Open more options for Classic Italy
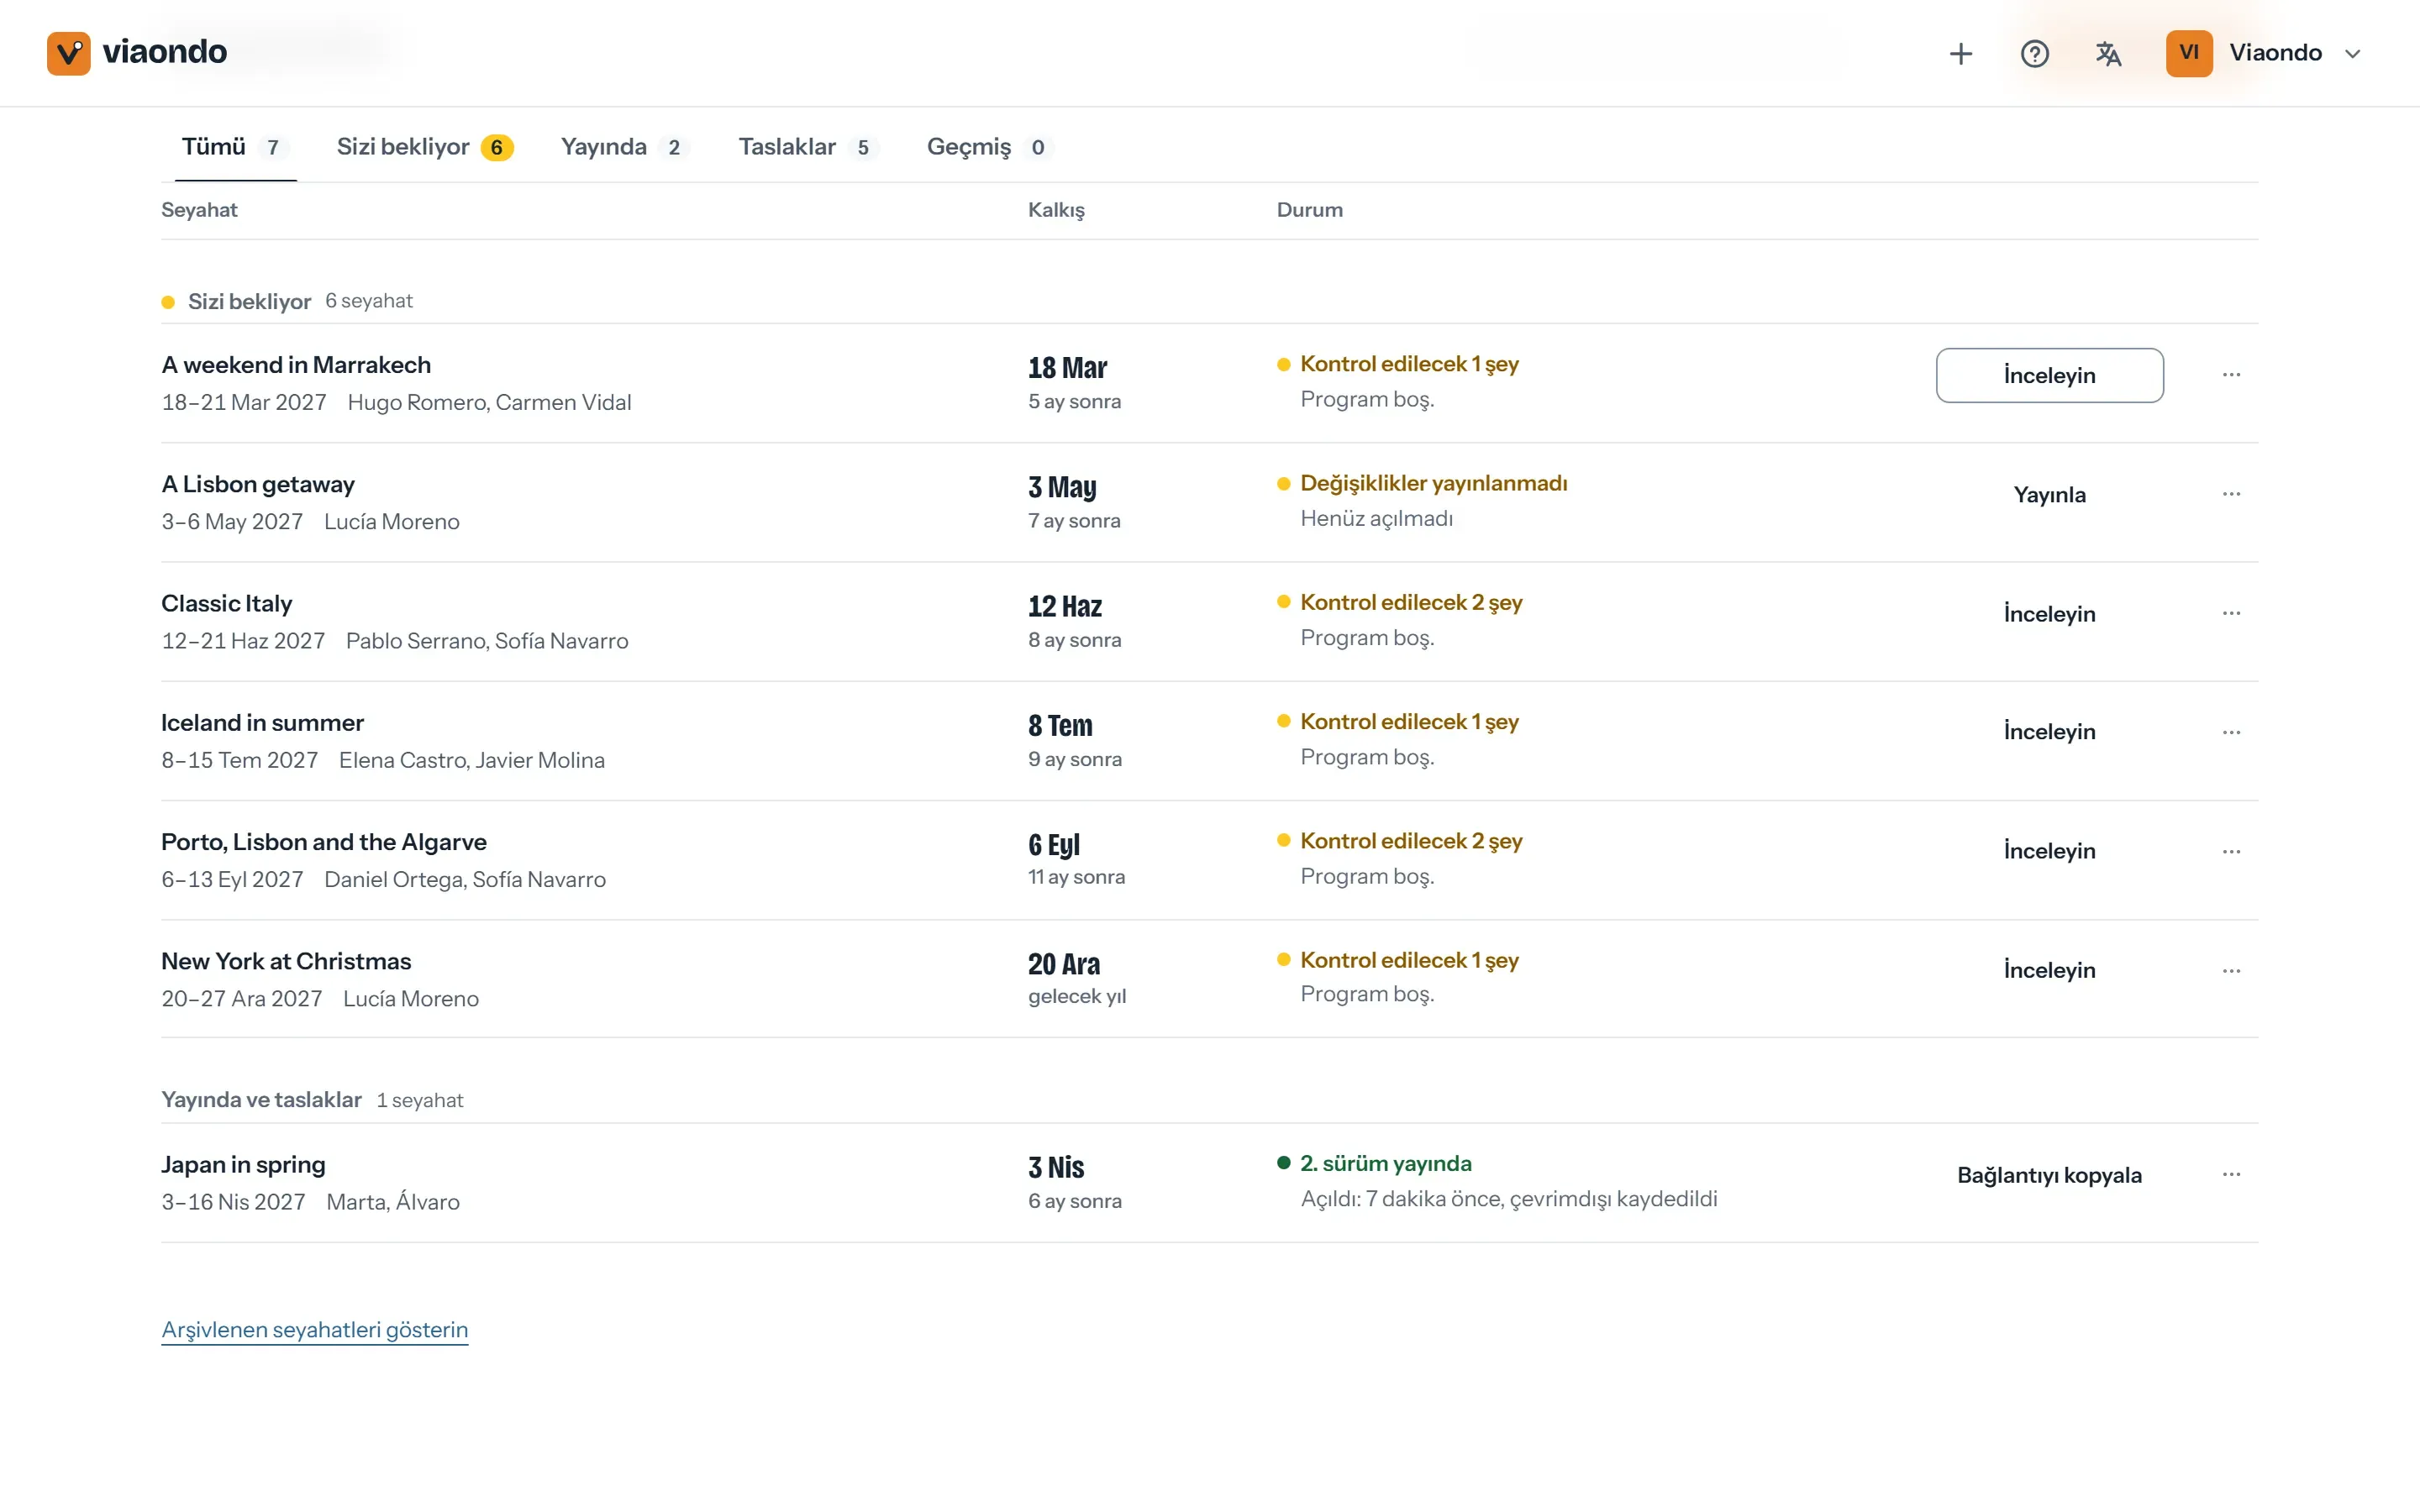 tap(2231, 613)
